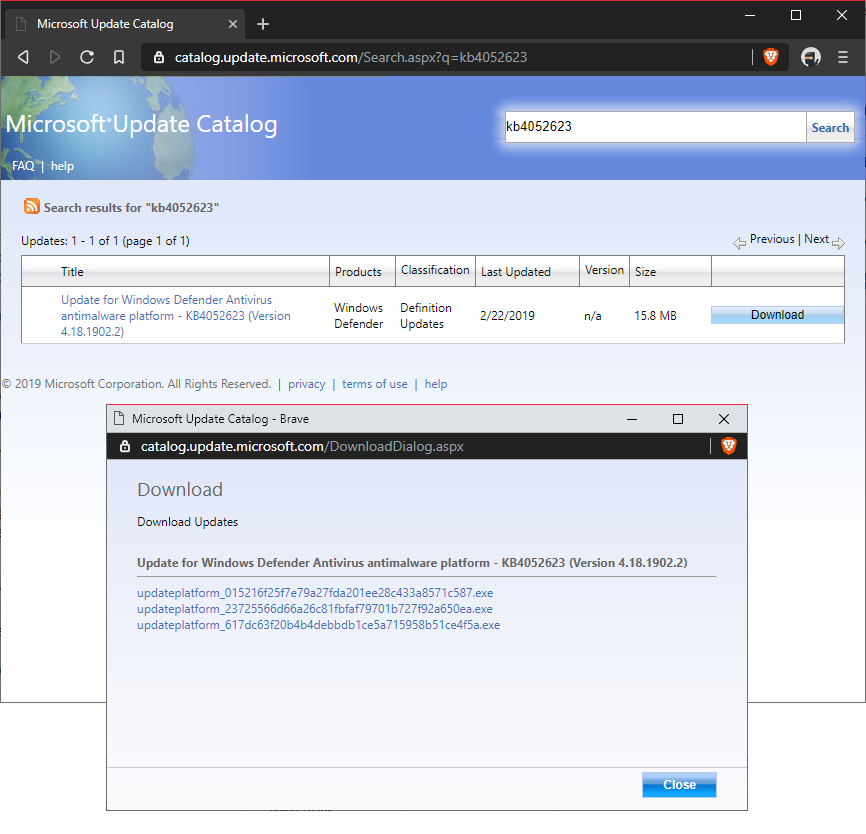Open the help link in the header
Screen dimensions: 866x834
click(x=62, y=166)
